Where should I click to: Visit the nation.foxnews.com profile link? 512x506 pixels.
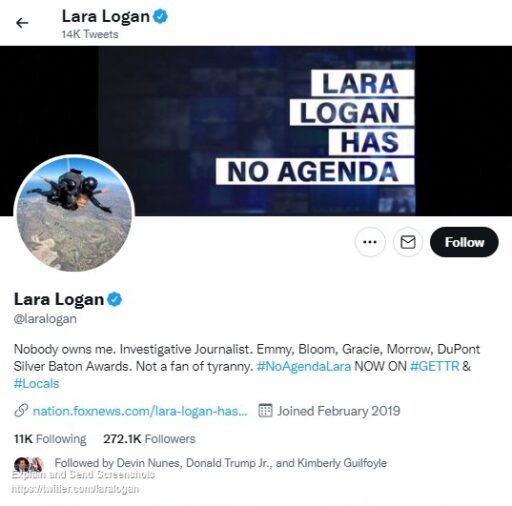[x=140, y=411]
